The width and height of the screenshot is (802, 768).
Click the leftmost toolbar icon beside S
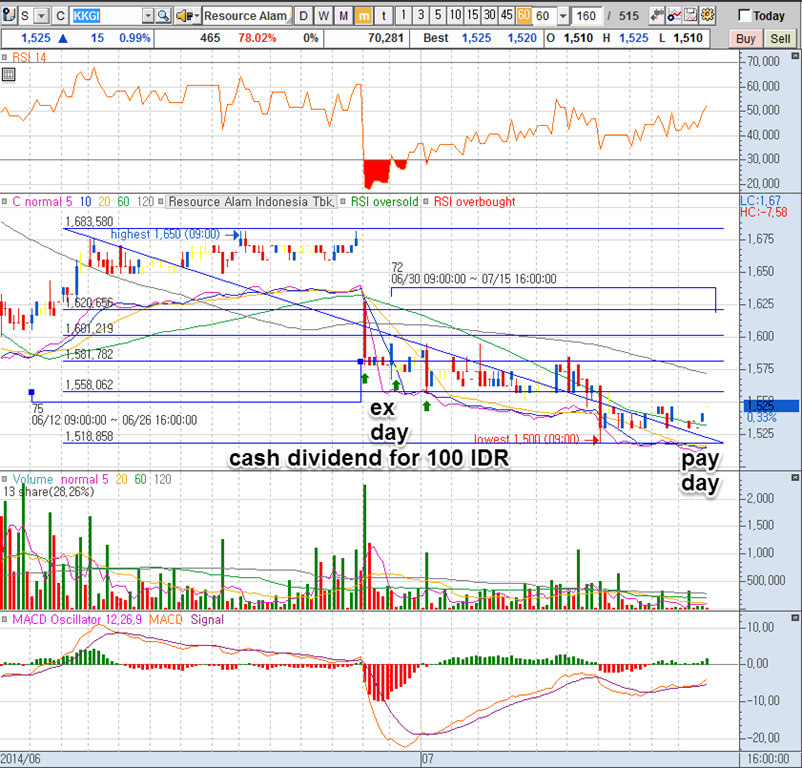pyautogui.click(x=9, y=16)
